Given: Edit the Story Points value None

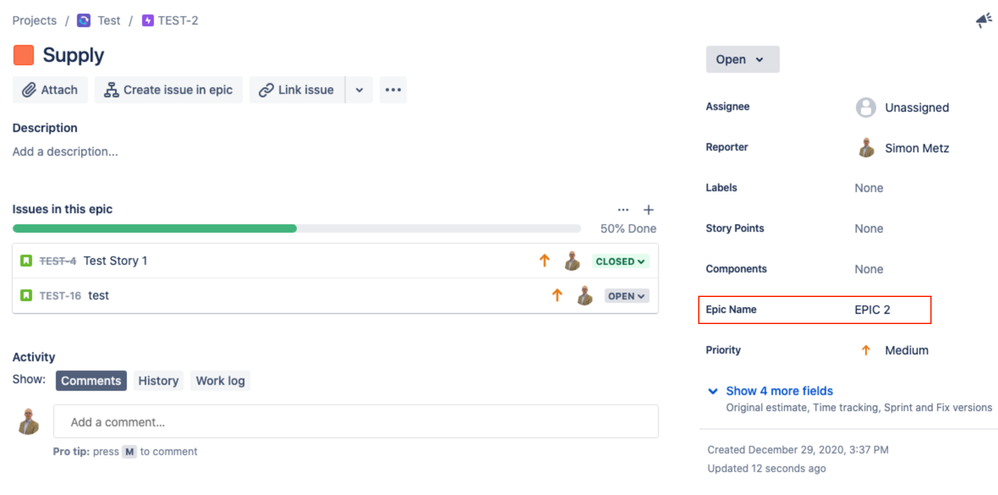Looking at the screenshot, I should coord(869,229).
